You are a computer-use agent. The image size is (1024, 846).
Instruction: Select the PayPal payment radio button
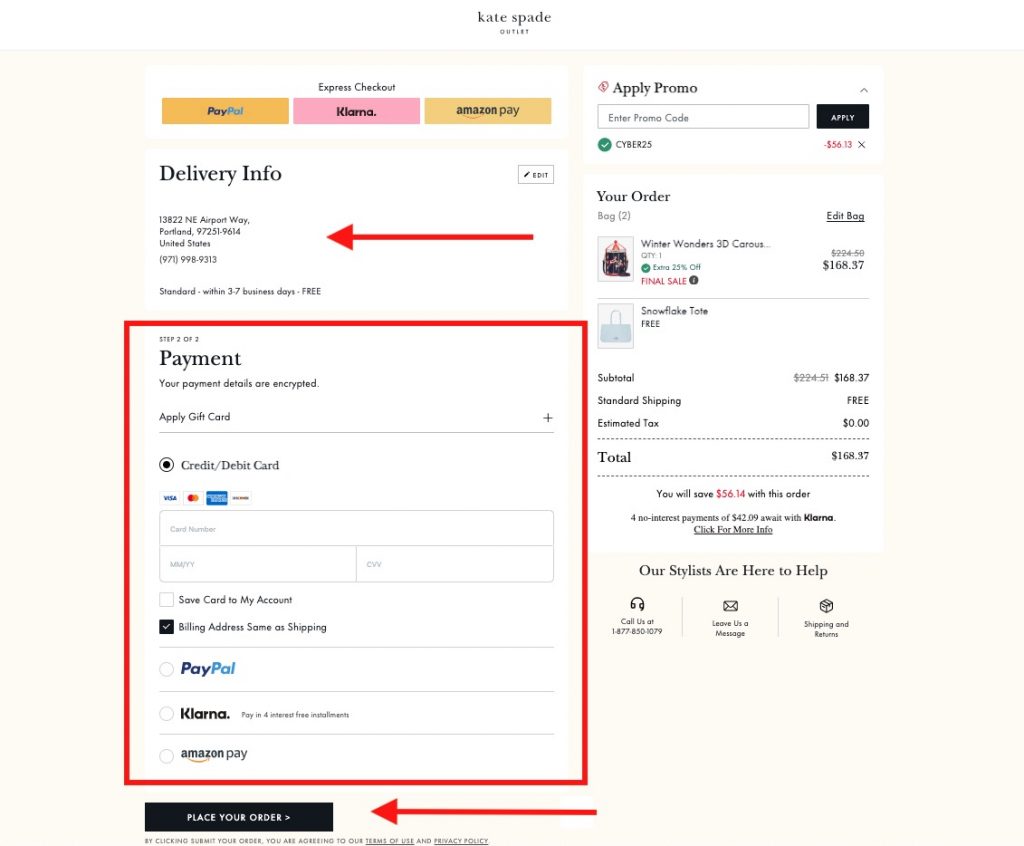point(167,669)
